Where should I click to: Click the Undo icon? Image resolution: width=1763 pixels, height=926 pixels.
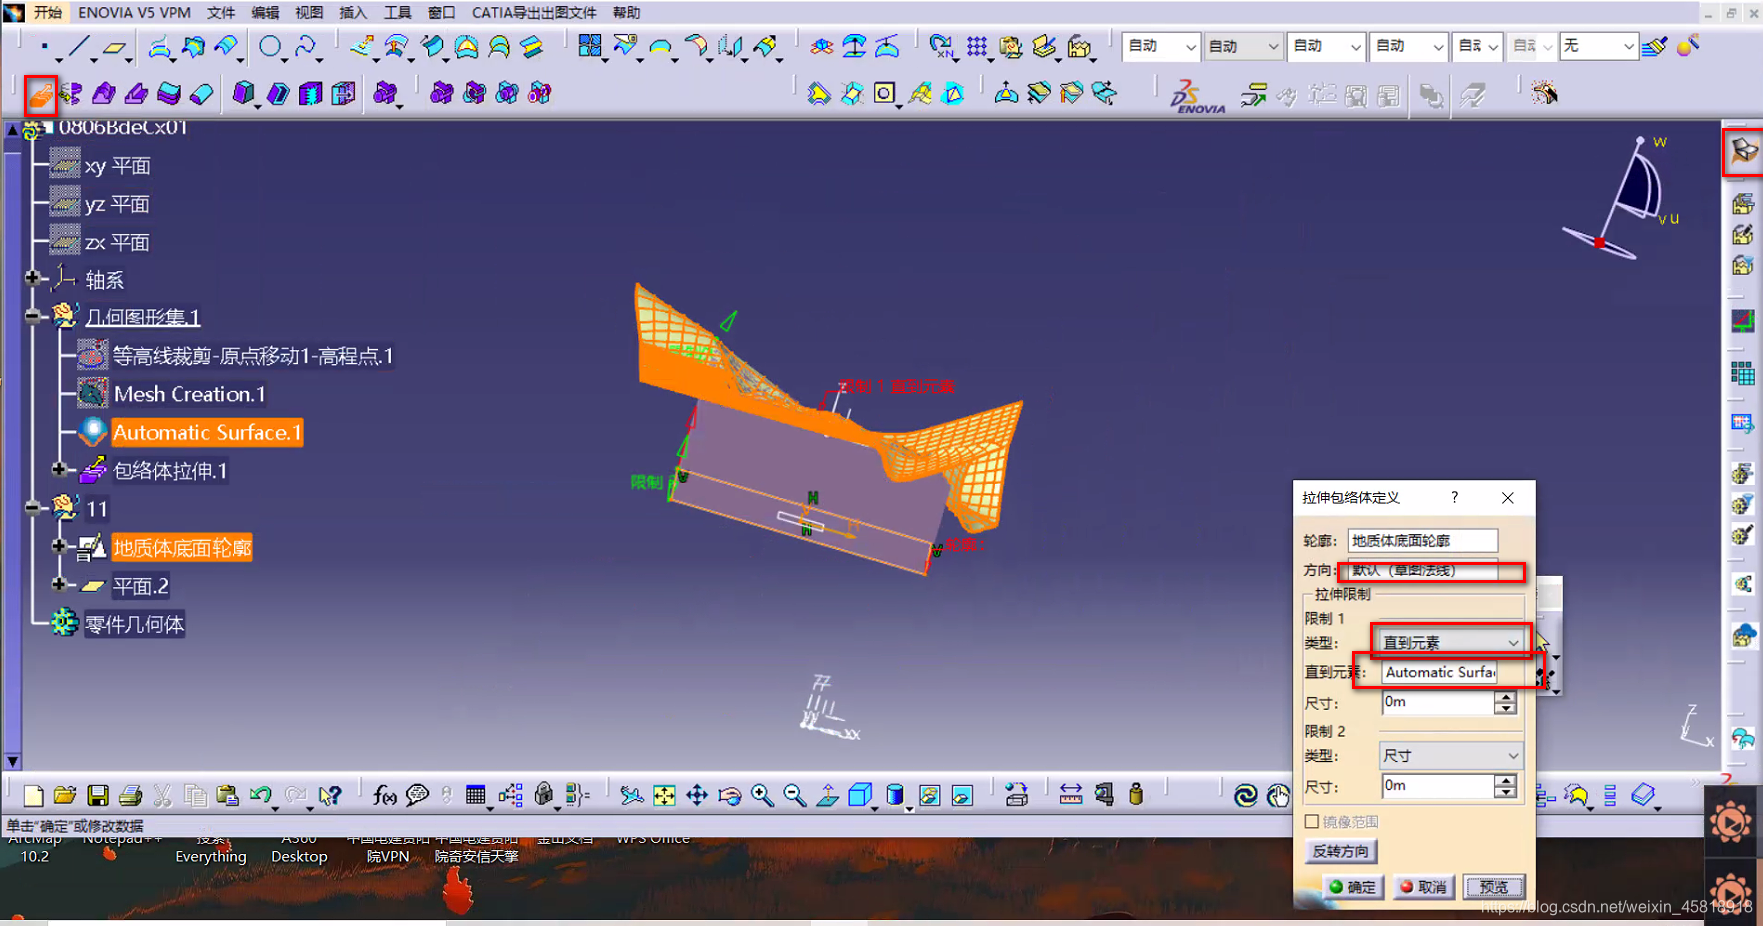tap(261, 795)
